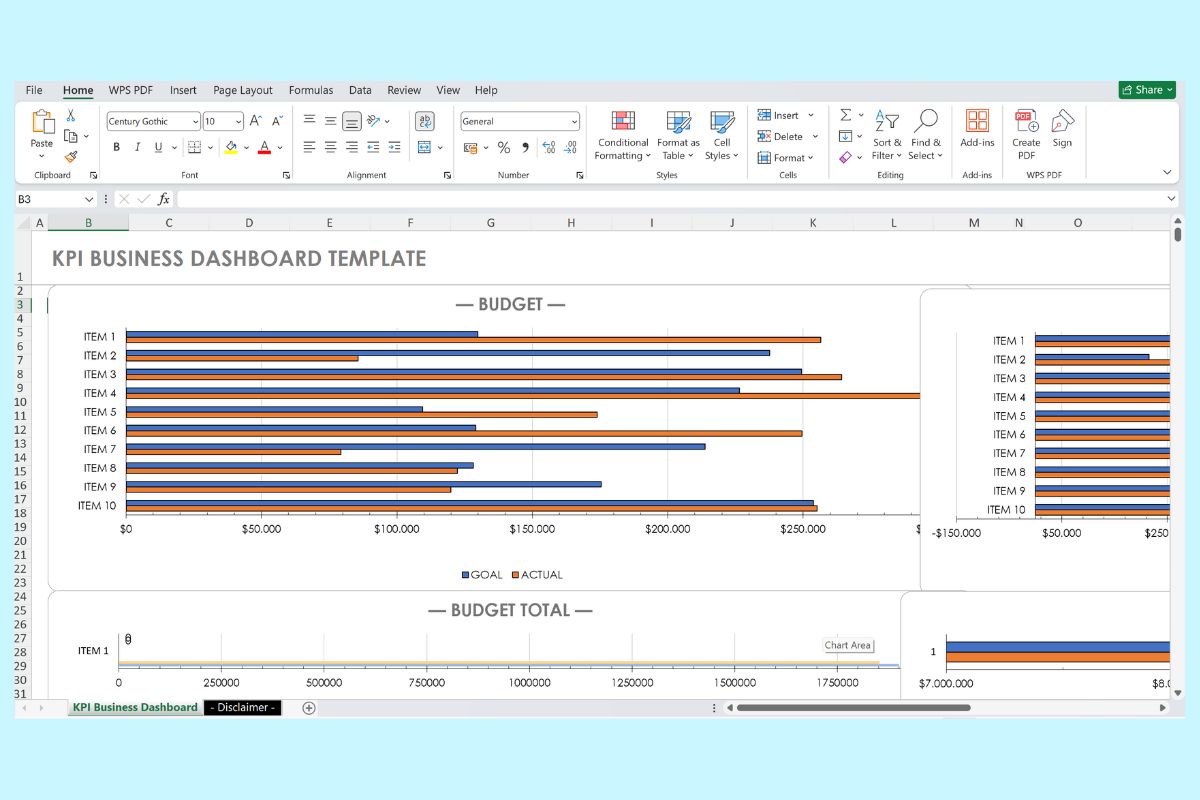Click the Select All corner triangle
1200x800 pixels.
[x=24, y=223]
